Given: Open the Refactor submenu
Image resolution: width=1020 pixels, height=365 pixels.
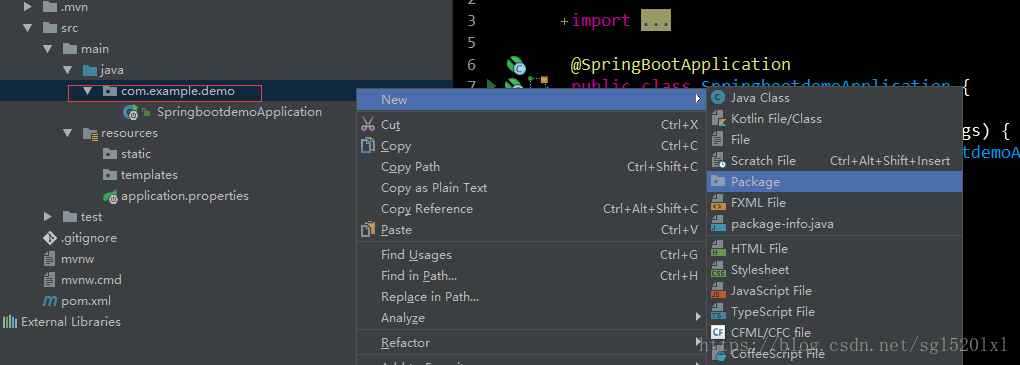Looking at the screenshot, I should (x=531, y=343).
